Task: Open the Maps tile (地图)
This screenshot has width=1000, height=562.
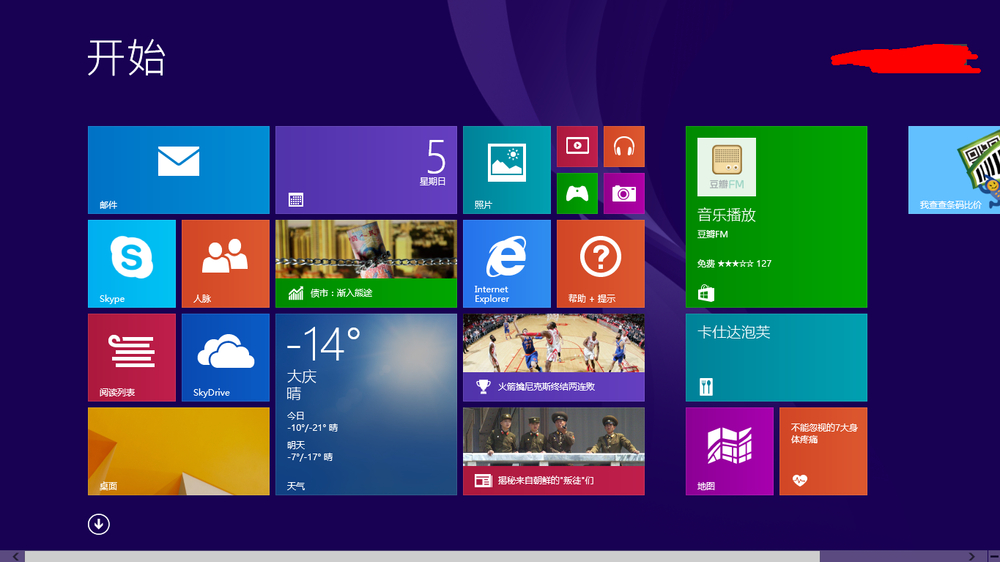Action: point(730,451)
